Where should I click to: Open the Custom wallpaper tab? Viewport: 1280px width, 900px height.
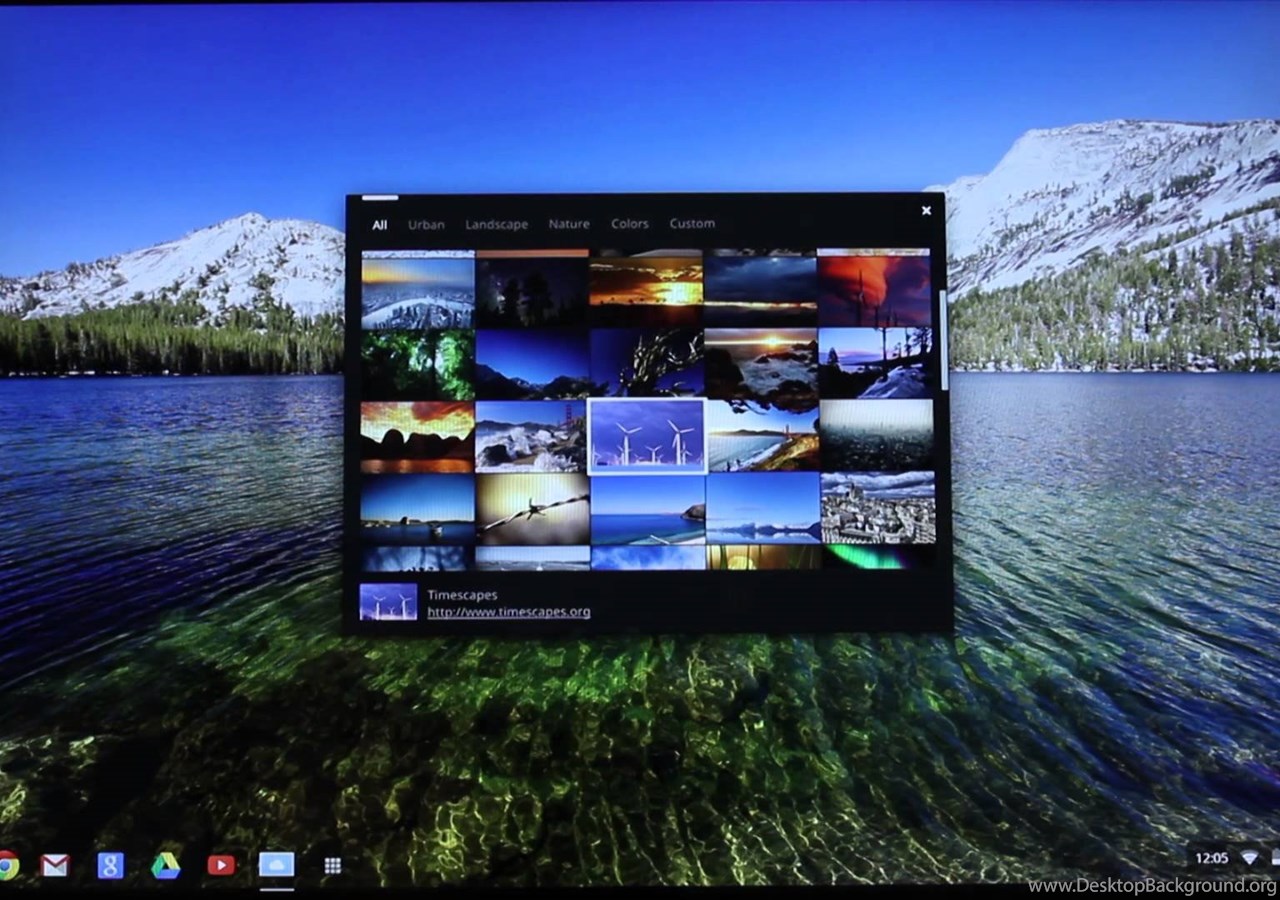pyautogui.click(x=692, y=224)
